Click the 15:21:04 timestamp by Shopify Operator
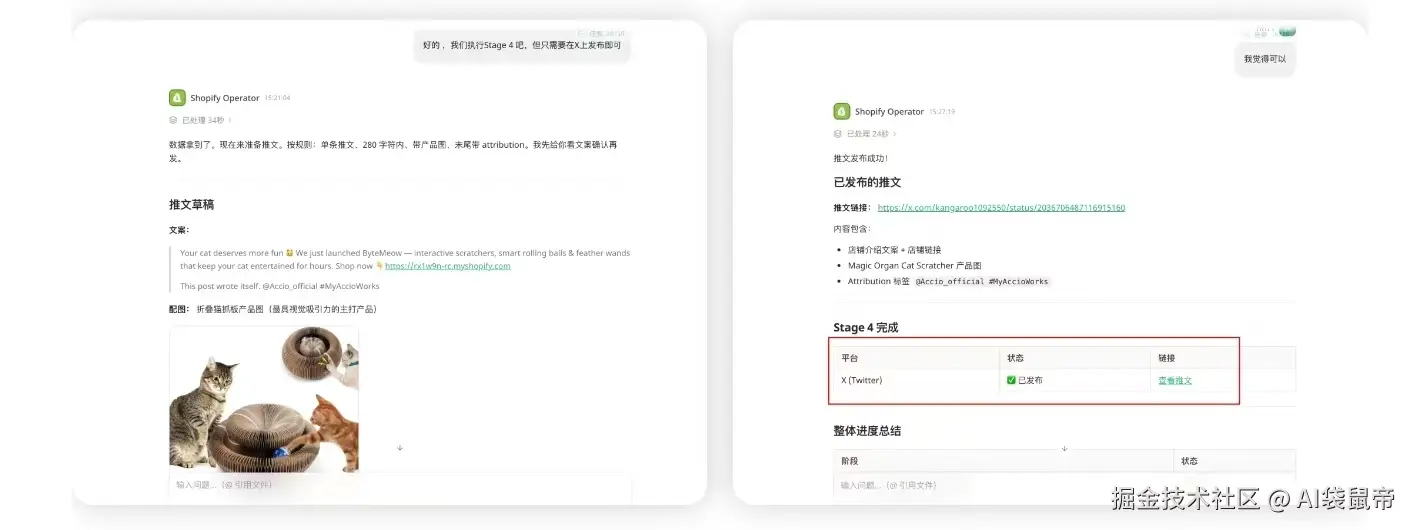 click(277, 98)
